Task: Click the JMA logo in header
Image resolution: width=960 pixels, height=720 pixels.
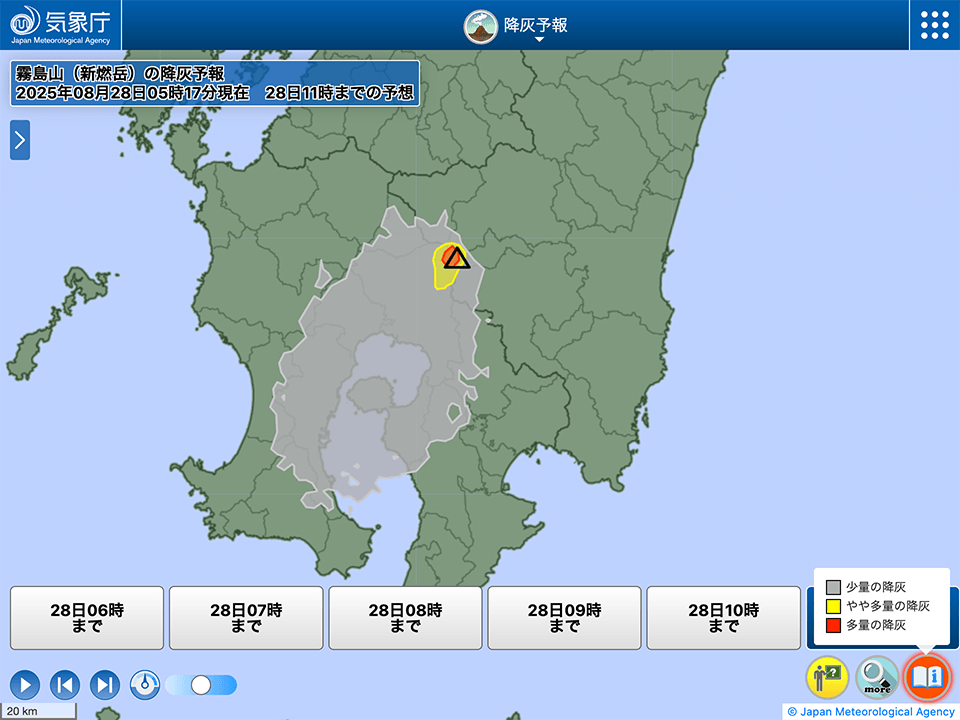Action: [61, 25]
